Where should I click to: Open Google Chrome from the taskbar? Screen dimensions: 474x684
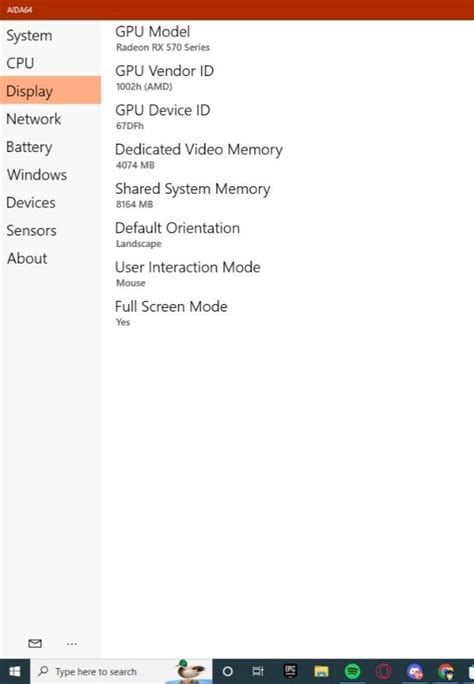tap(446, 671)
